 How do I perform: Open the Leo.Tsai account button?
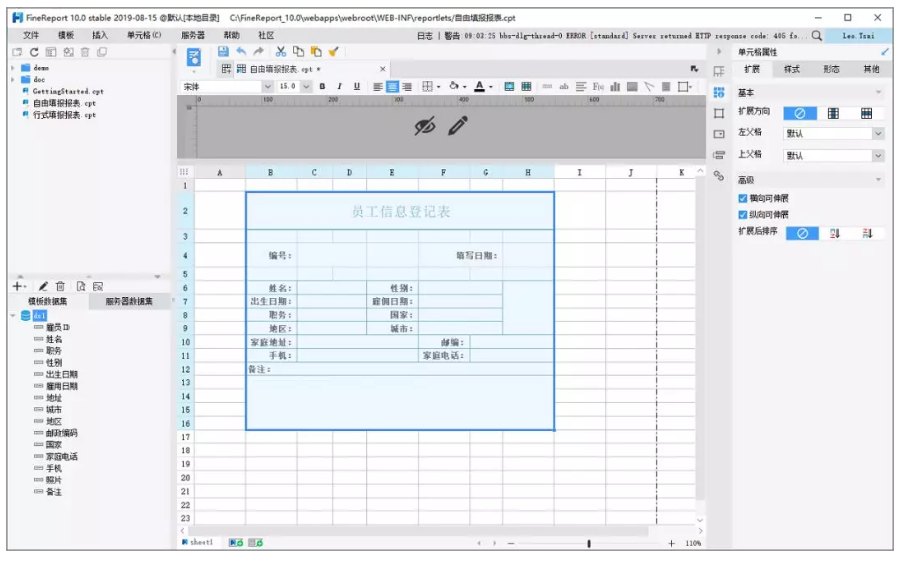tap(858, 36)
